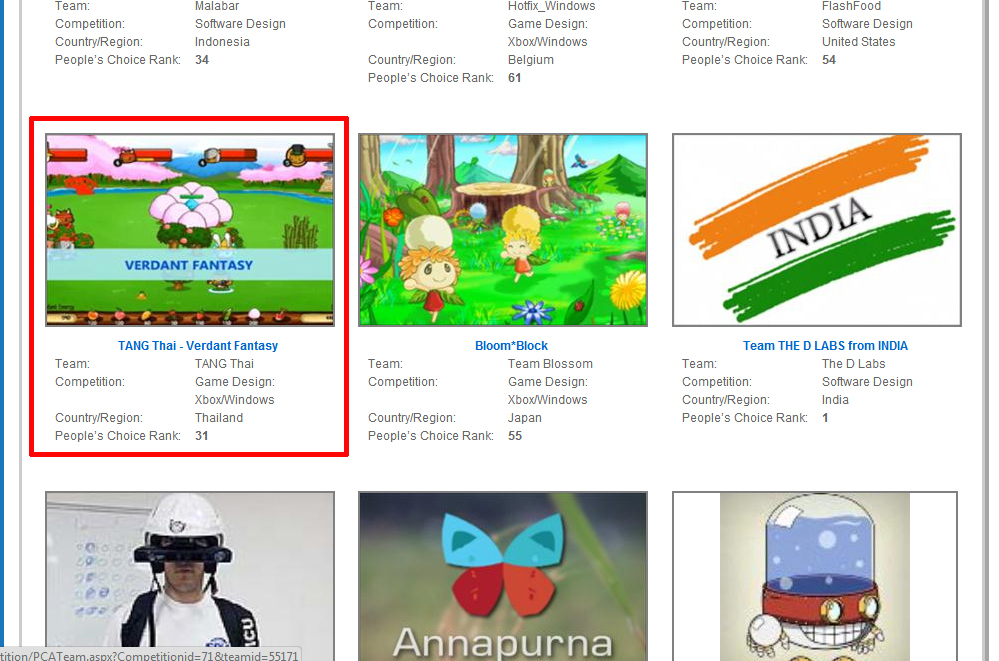Open the "TANG Thai - Verdant Fantasy" link
This screenshot has height=661, width=999.
(x=198, y=346)
